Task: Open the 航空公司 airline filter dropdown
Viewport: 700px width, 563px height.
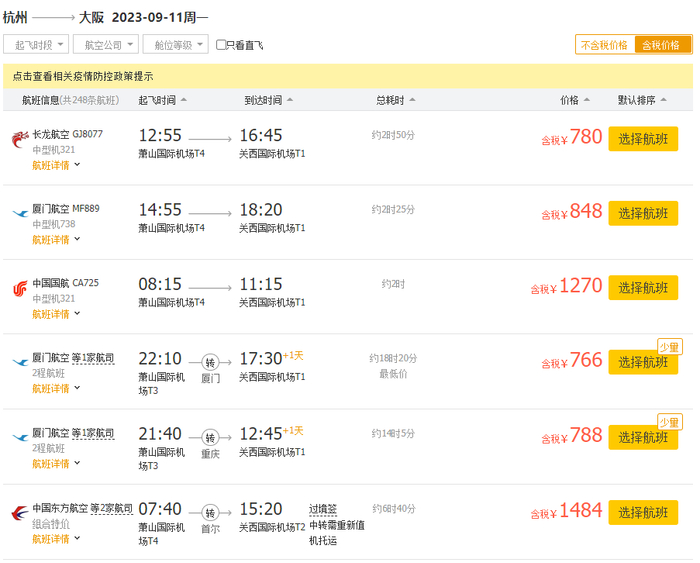Action: (106, 45)
